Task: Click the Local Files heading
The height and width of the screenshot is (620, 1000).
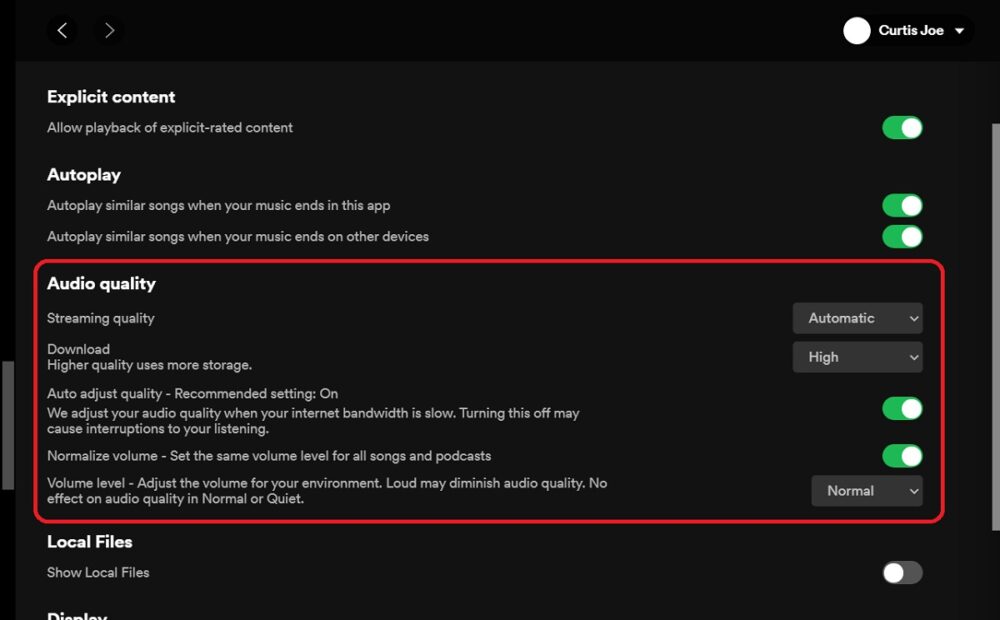Action: point(89,541)
